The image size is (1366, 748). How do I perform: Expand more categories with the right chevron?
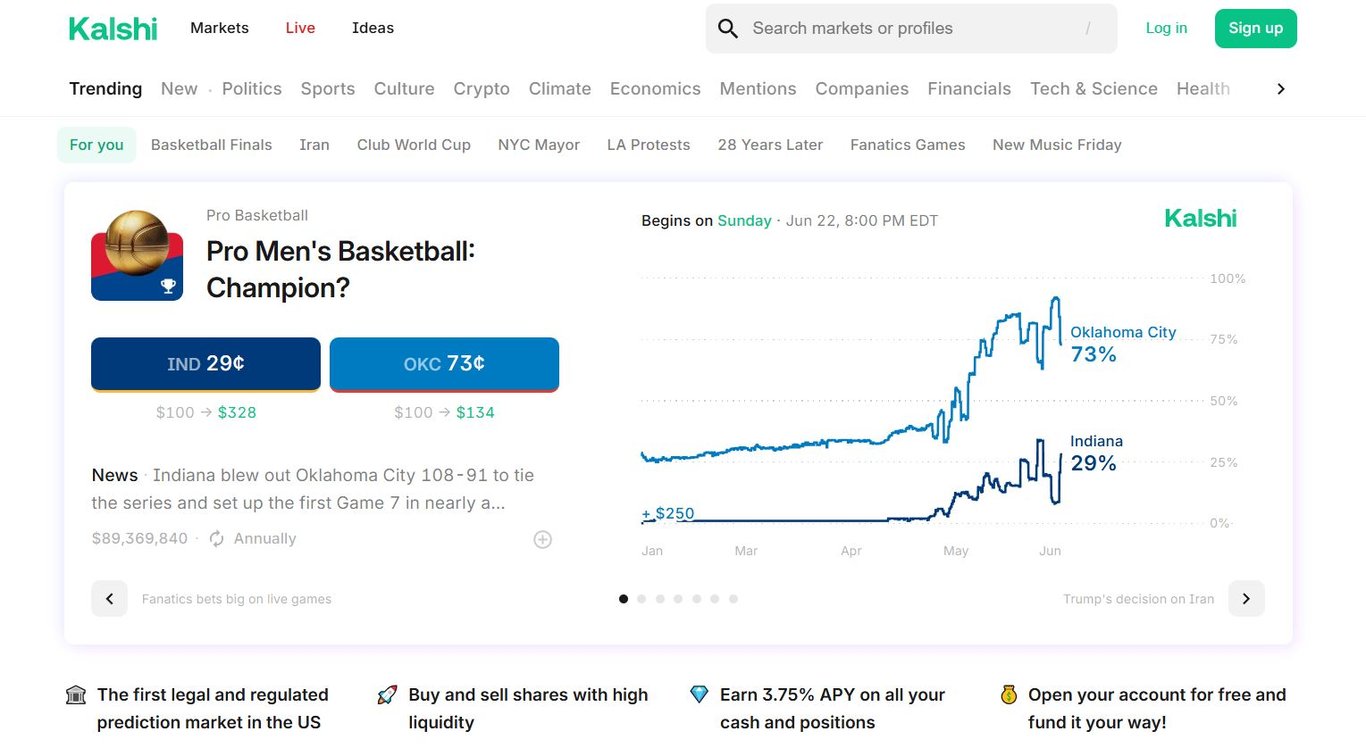pyautogui.click(x=1280, y=88)
